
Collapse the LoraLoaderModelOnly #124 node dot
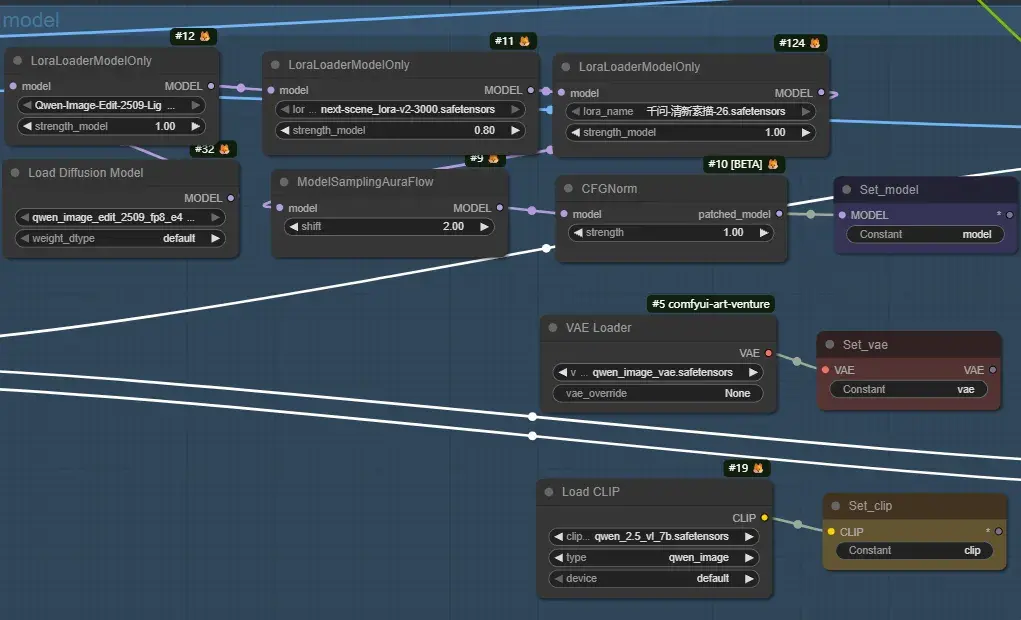[x=566, y=66]
